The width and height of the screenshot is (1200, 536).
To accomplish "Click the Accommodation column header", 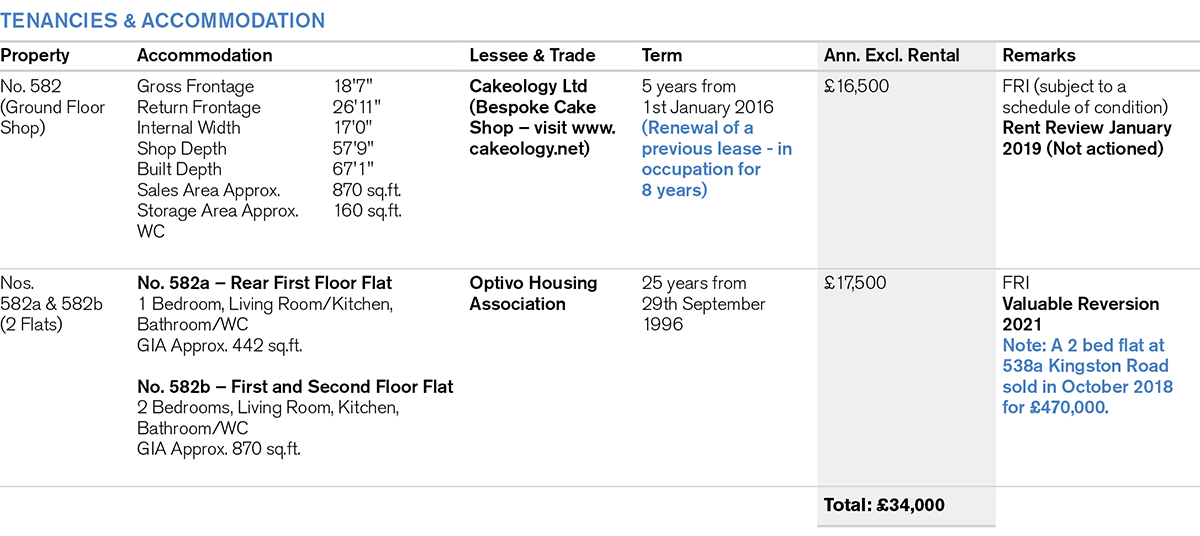I will click(x=204, y=56).
